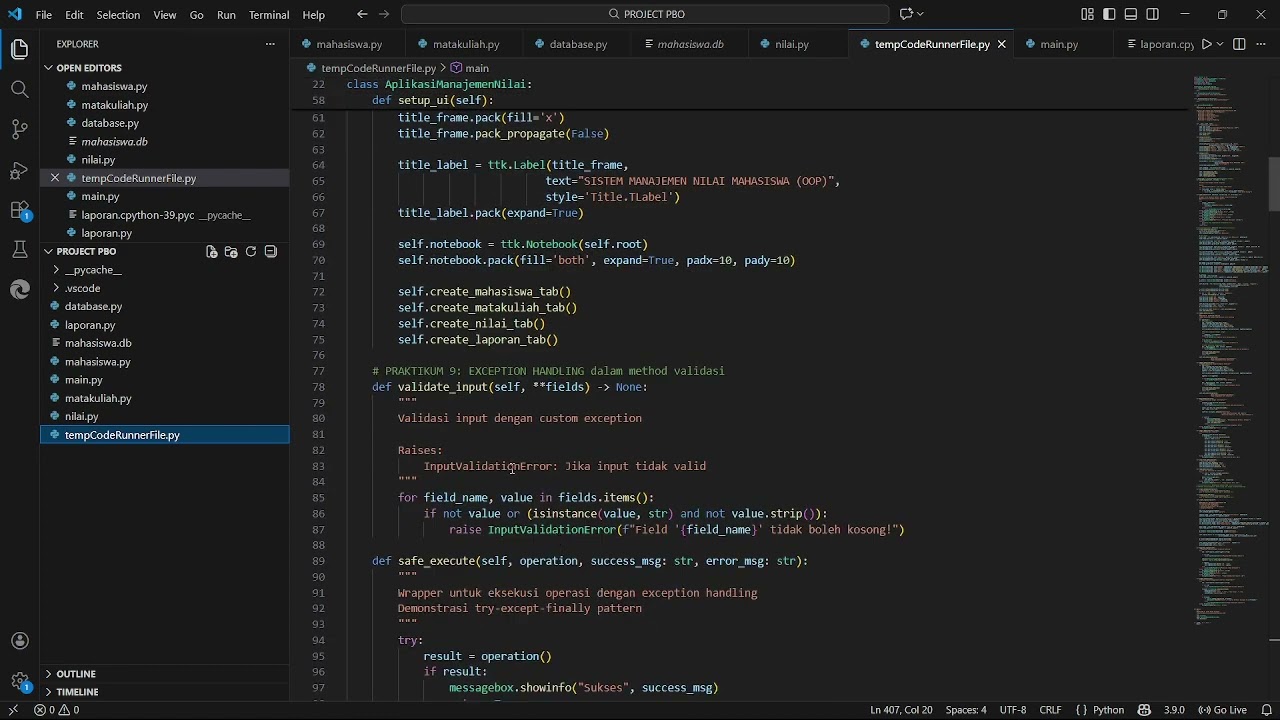Click the Run Python File play button

(1206, 44)
